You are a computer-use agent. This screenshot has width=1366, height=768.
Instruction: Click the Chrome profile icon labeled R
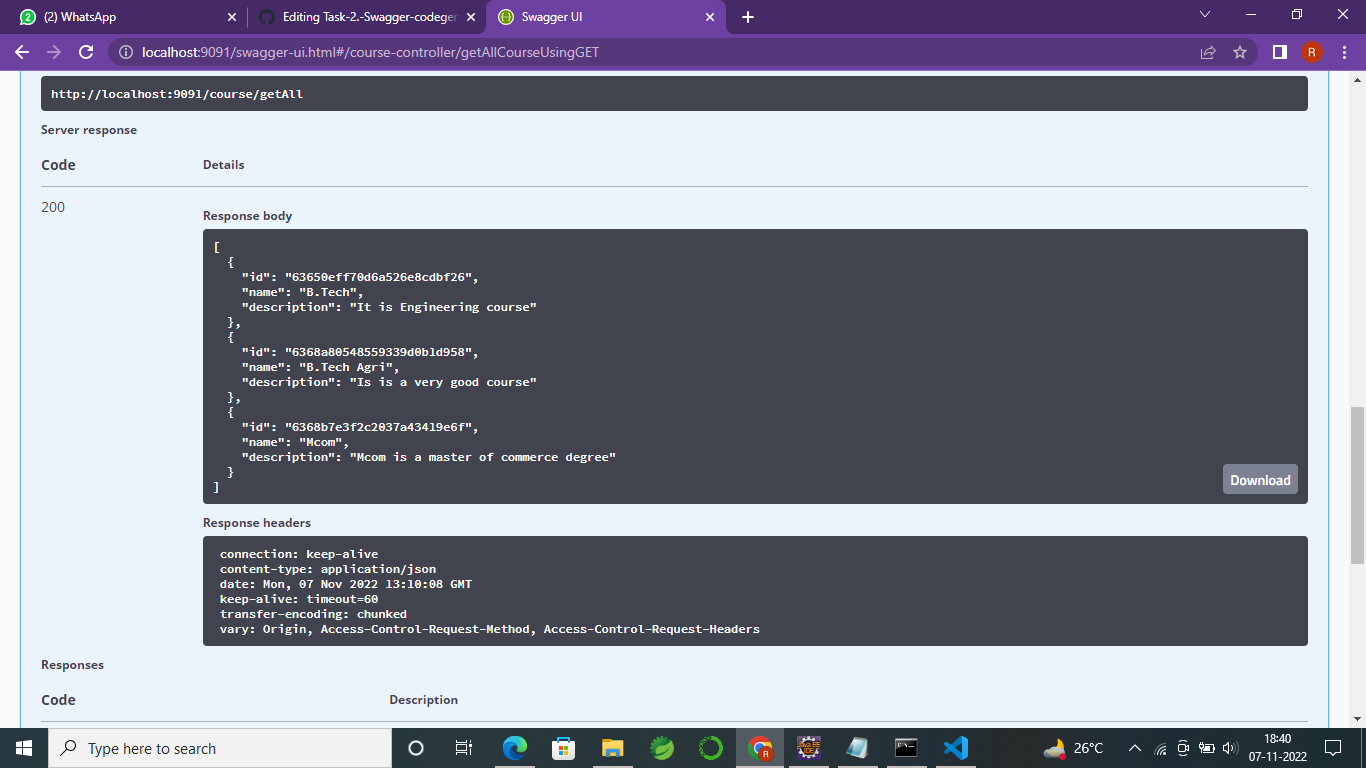(1311, 52)
